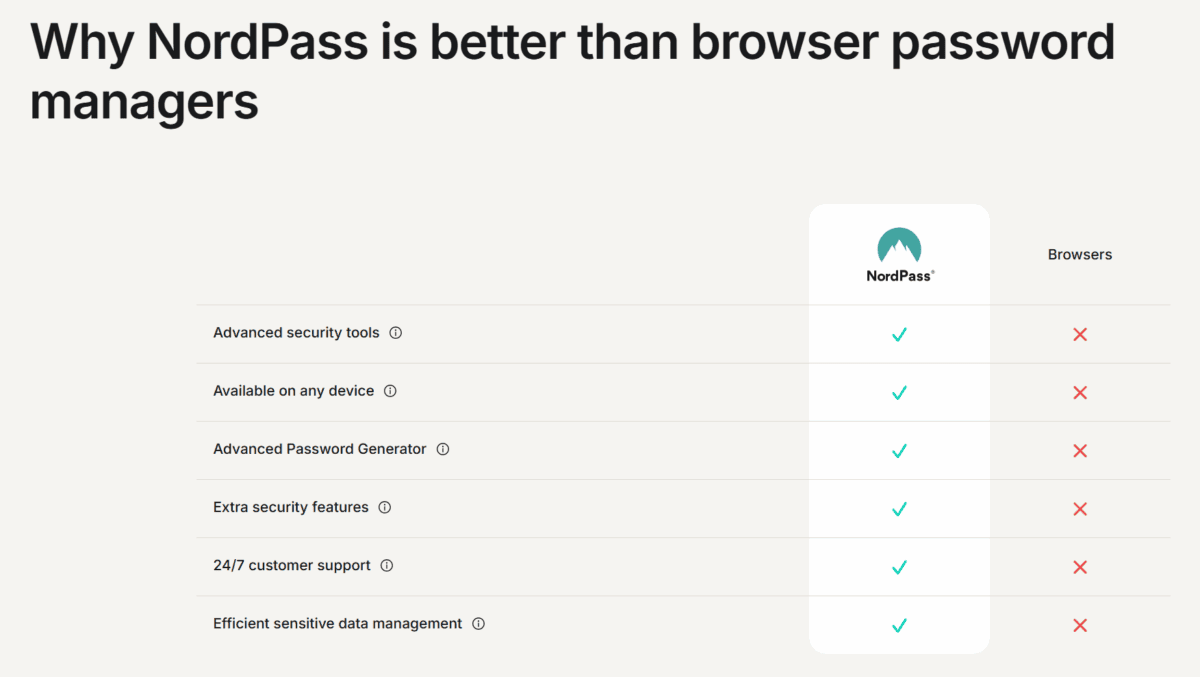The image size is (1200, 677).
Task: Click NordPass checkmark for Advanced Password Generator
Action: (x=899, y=450)
